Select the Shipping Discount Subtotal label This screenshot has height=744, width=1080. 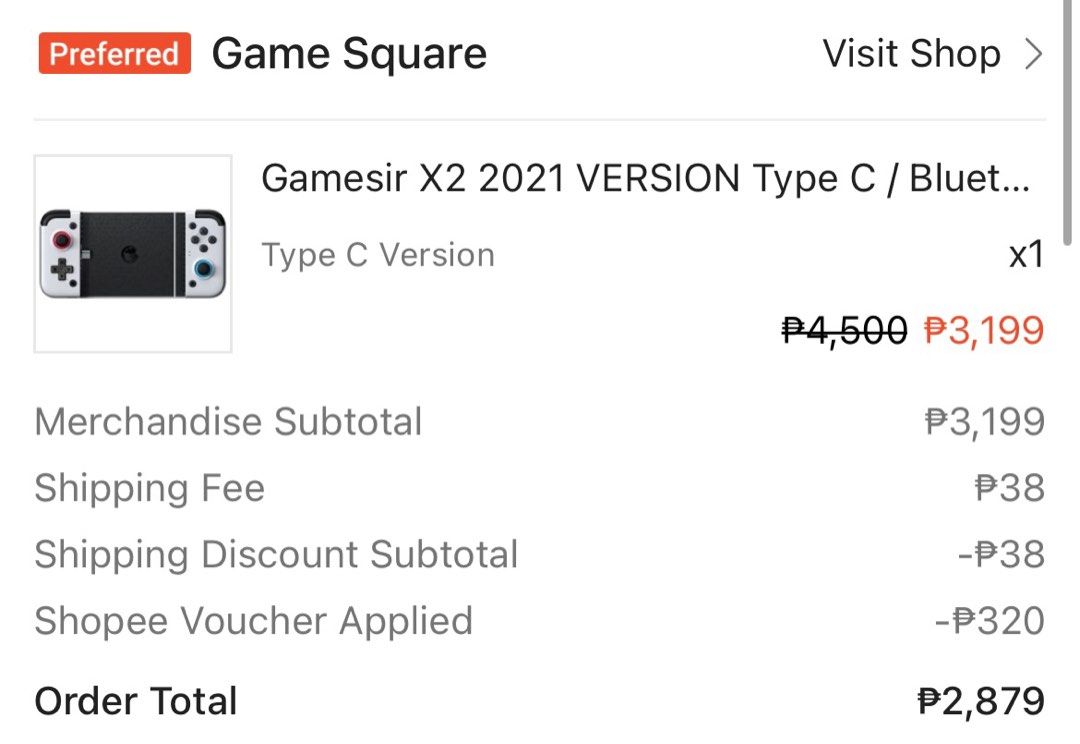(x=276, y=554)
